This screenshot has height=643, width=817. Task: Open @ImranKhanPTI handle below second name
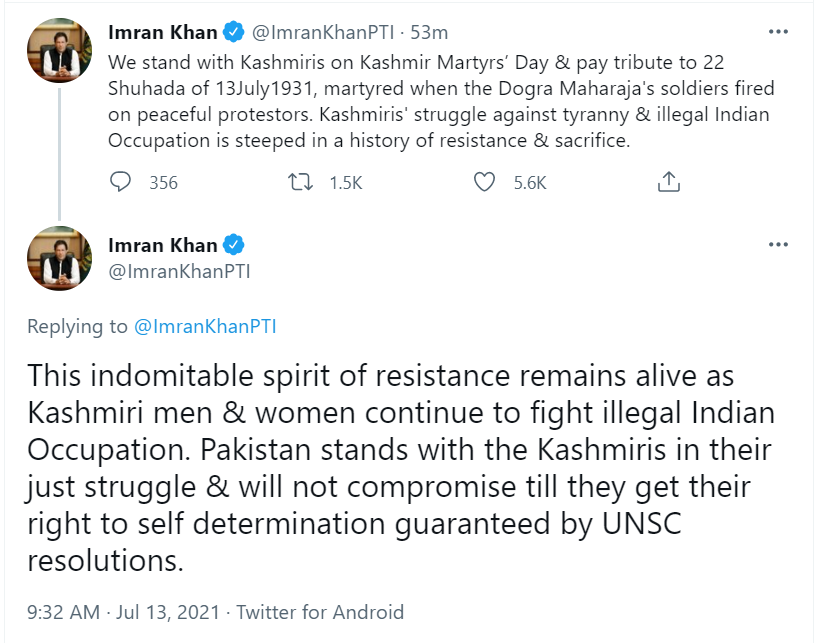[x=179, y=271]
